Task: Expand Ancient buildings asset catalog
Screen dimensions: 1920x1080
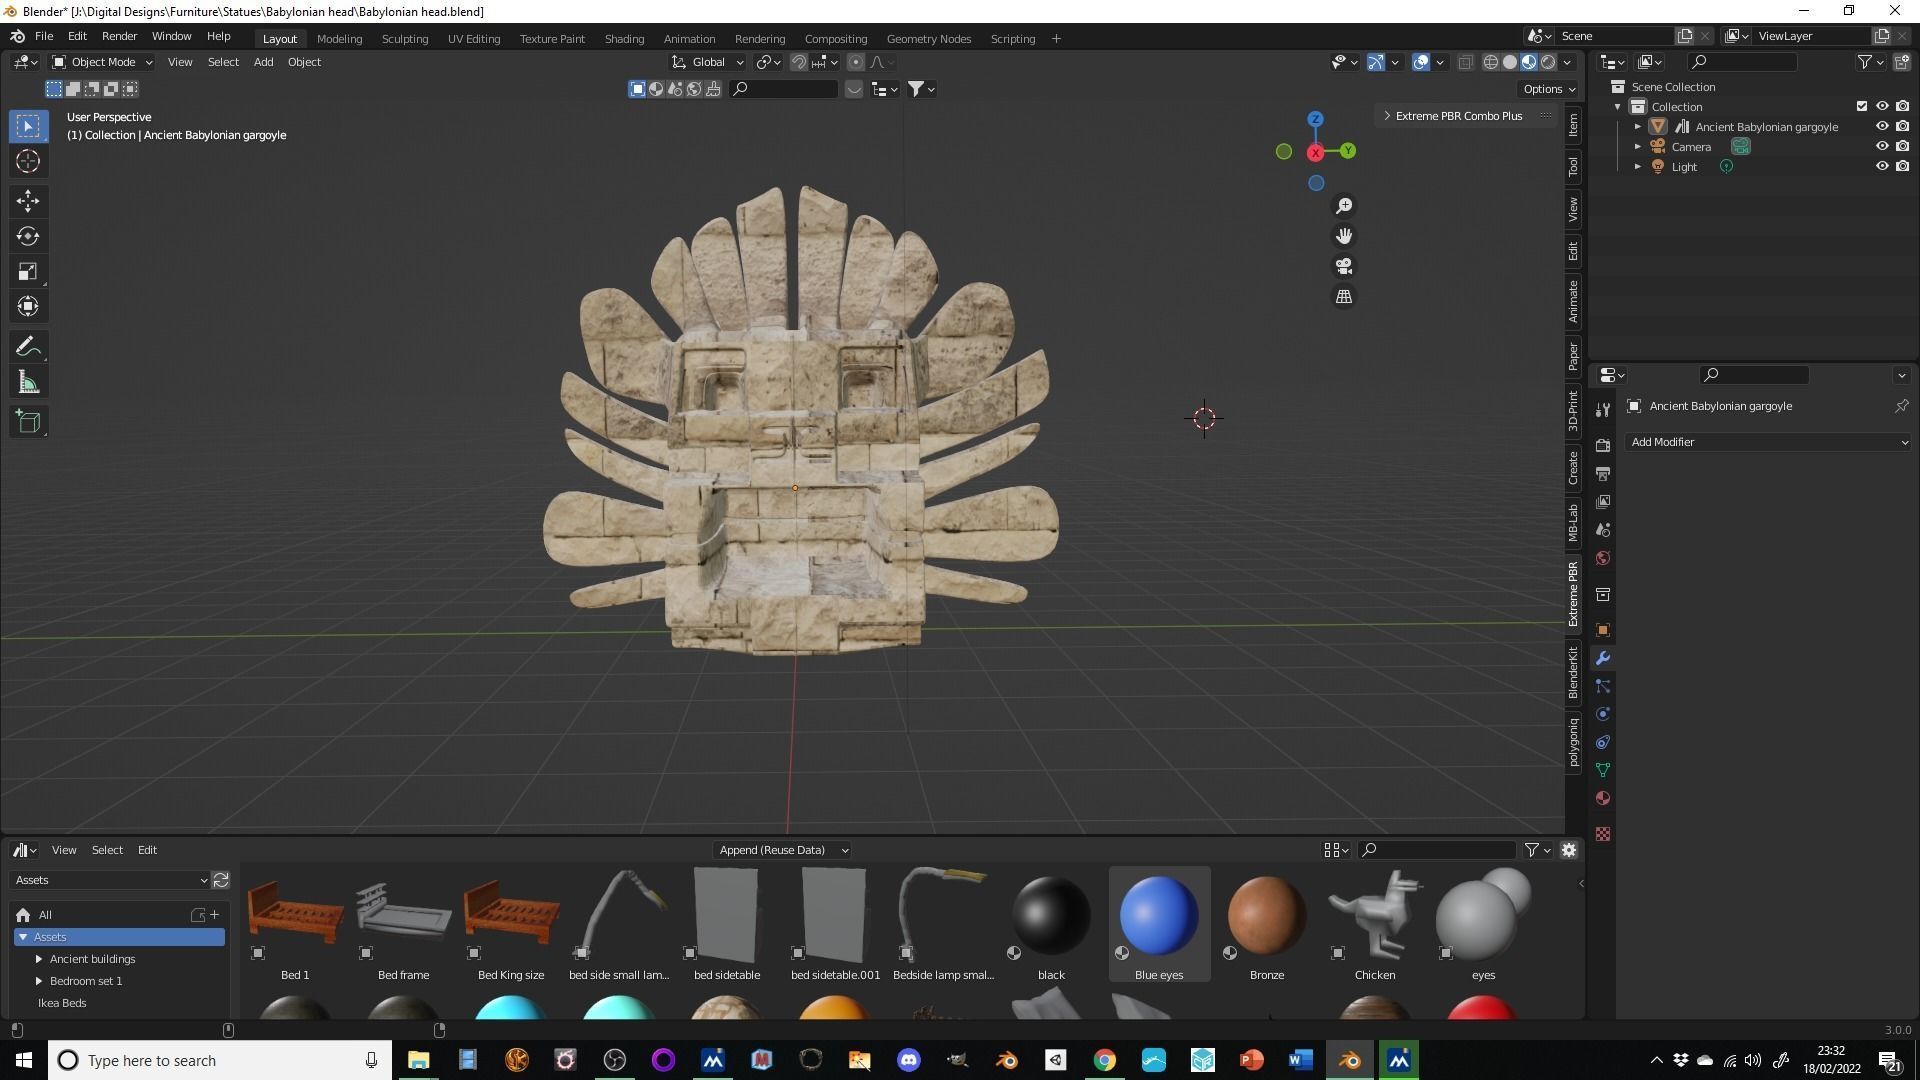Action: click(39, 959)
